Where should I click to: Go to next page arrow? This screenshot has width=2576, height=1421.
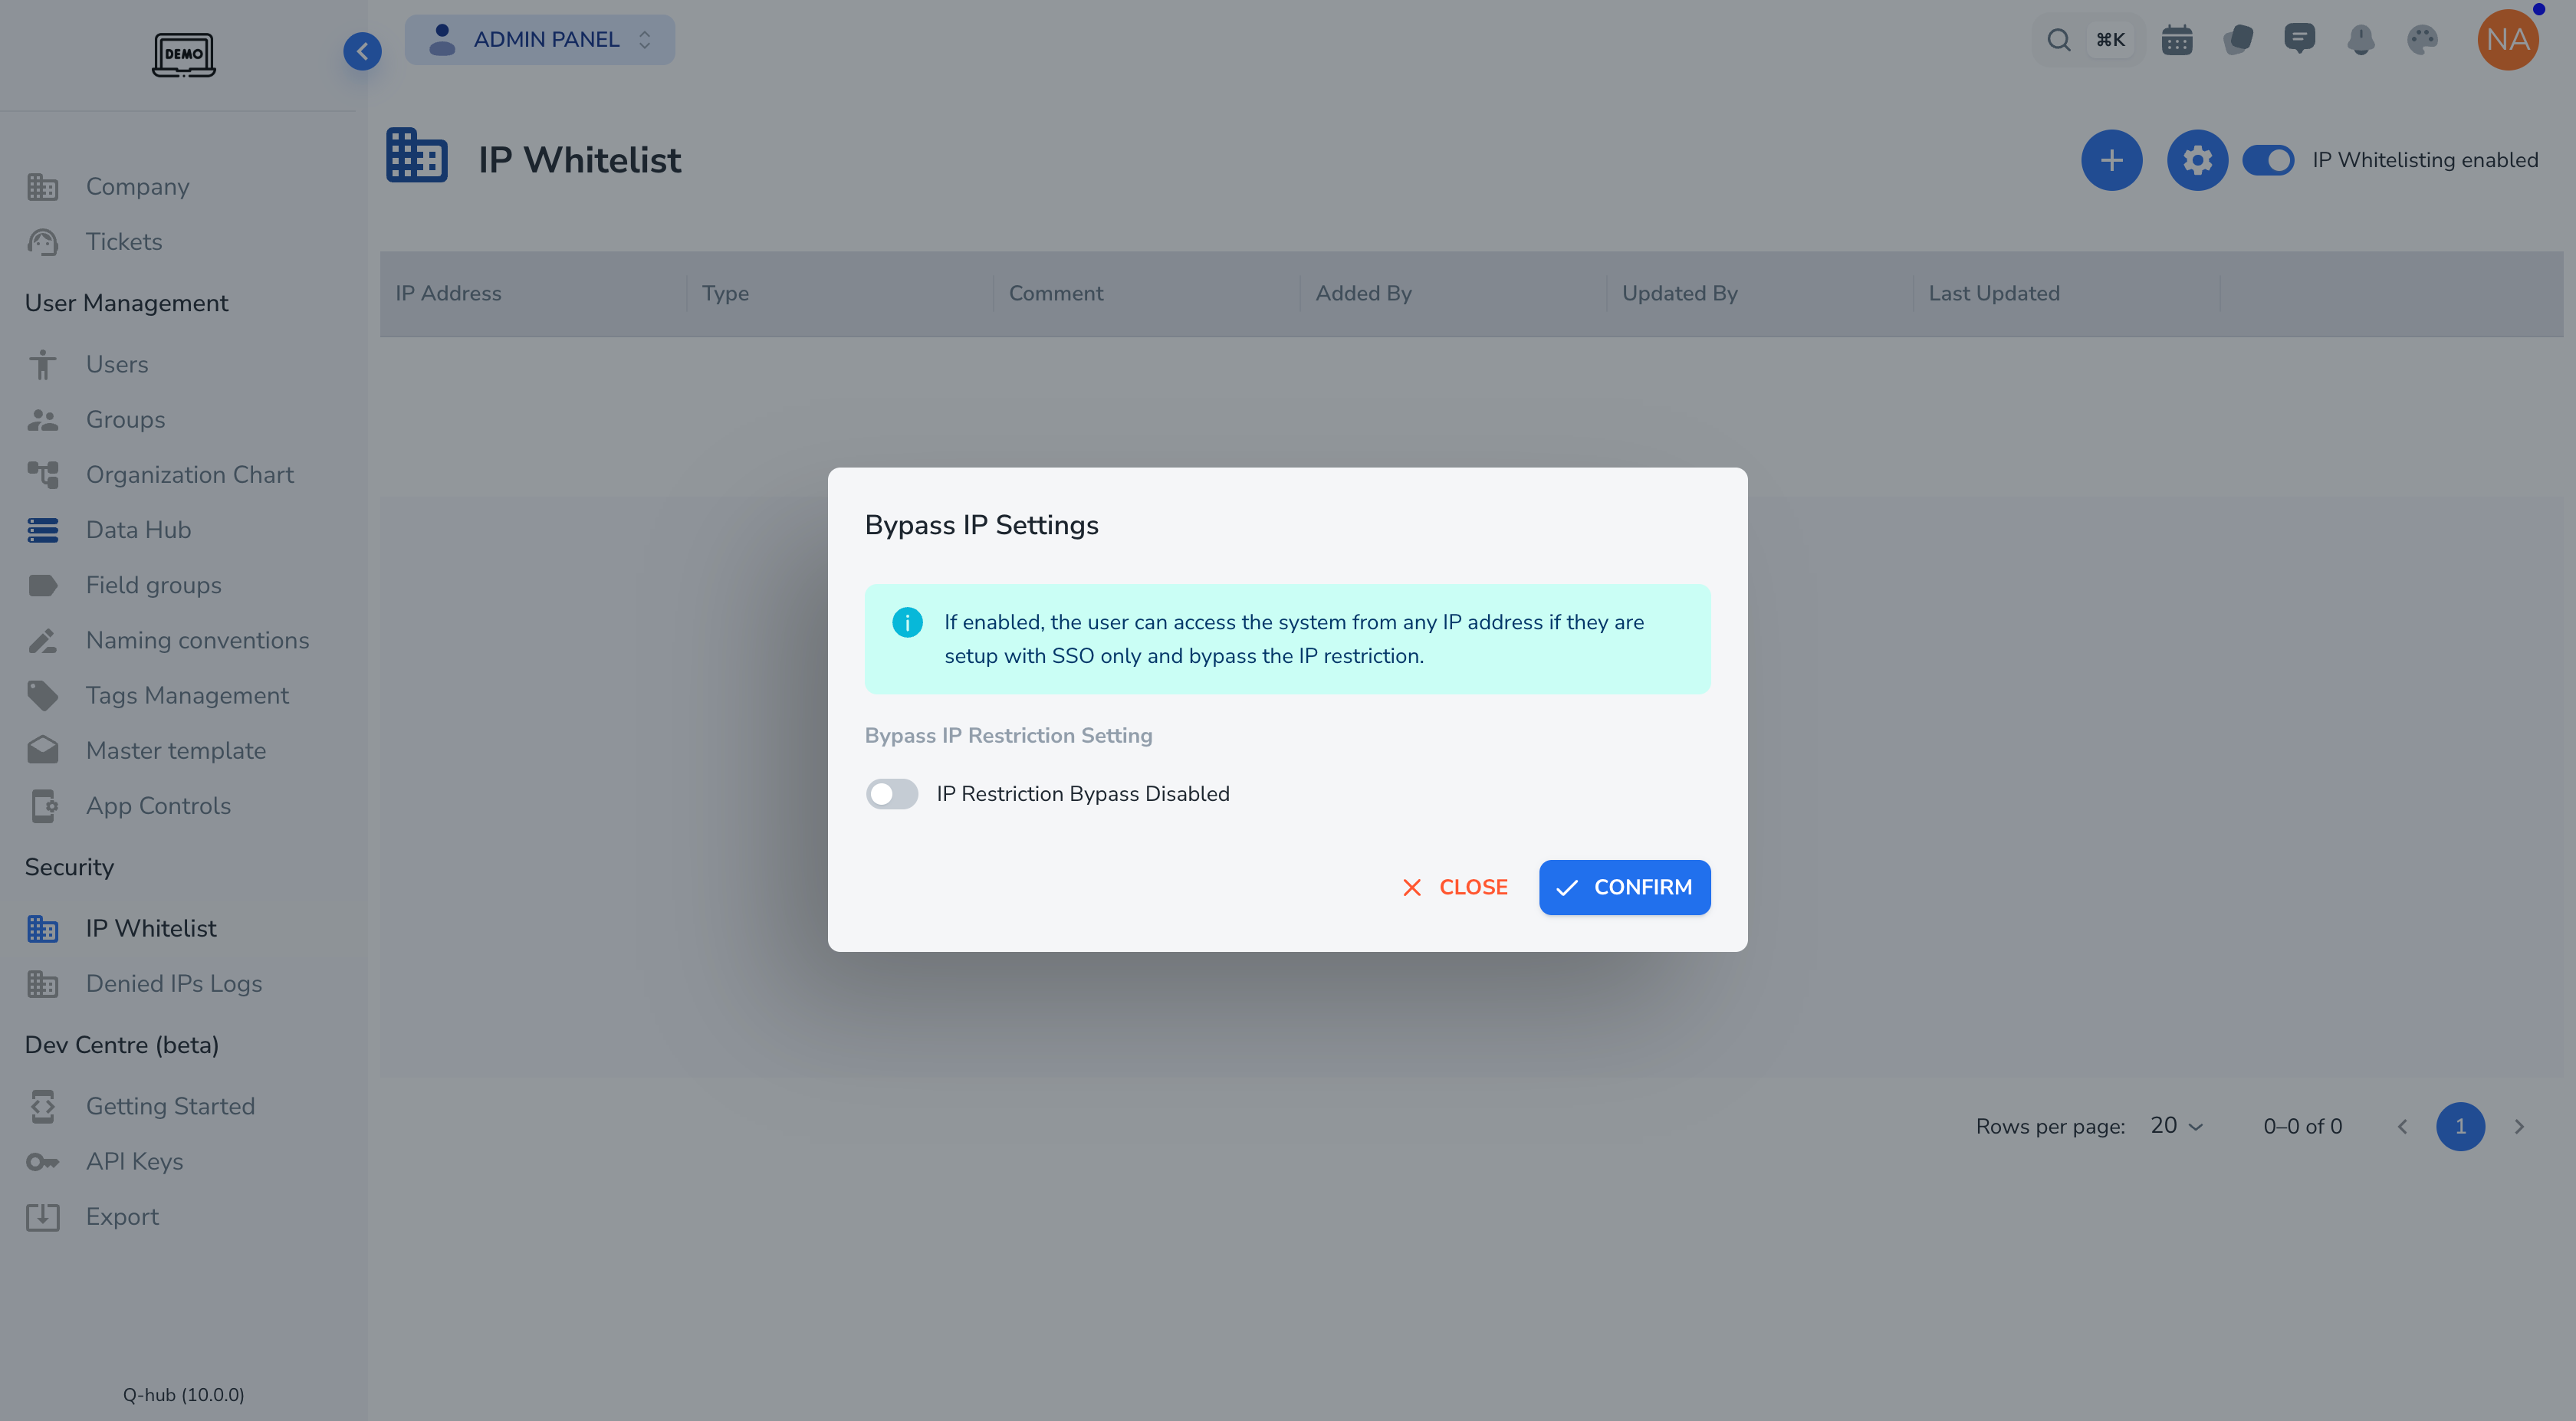point(2519,1127)
